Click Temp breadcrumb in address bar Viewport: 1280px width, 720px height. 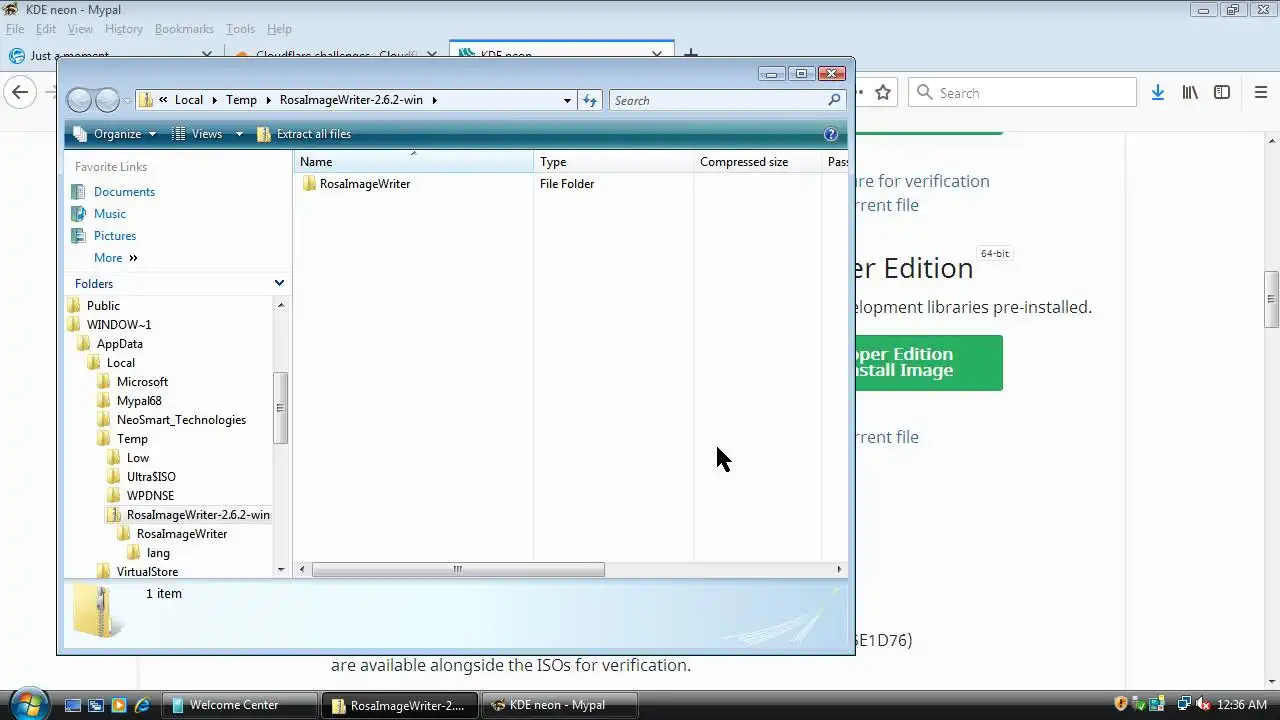click(241, 100)
